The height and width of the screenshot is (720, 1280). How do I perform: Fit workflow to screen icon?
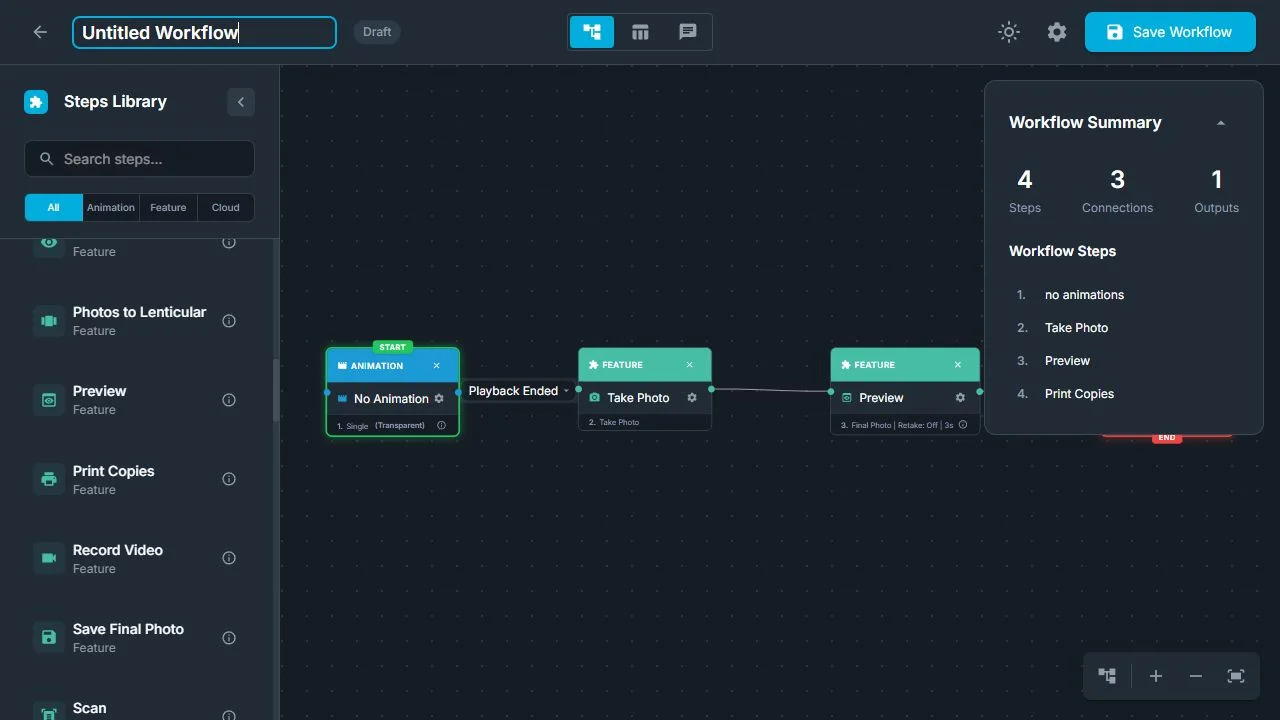click(1236, 676)
